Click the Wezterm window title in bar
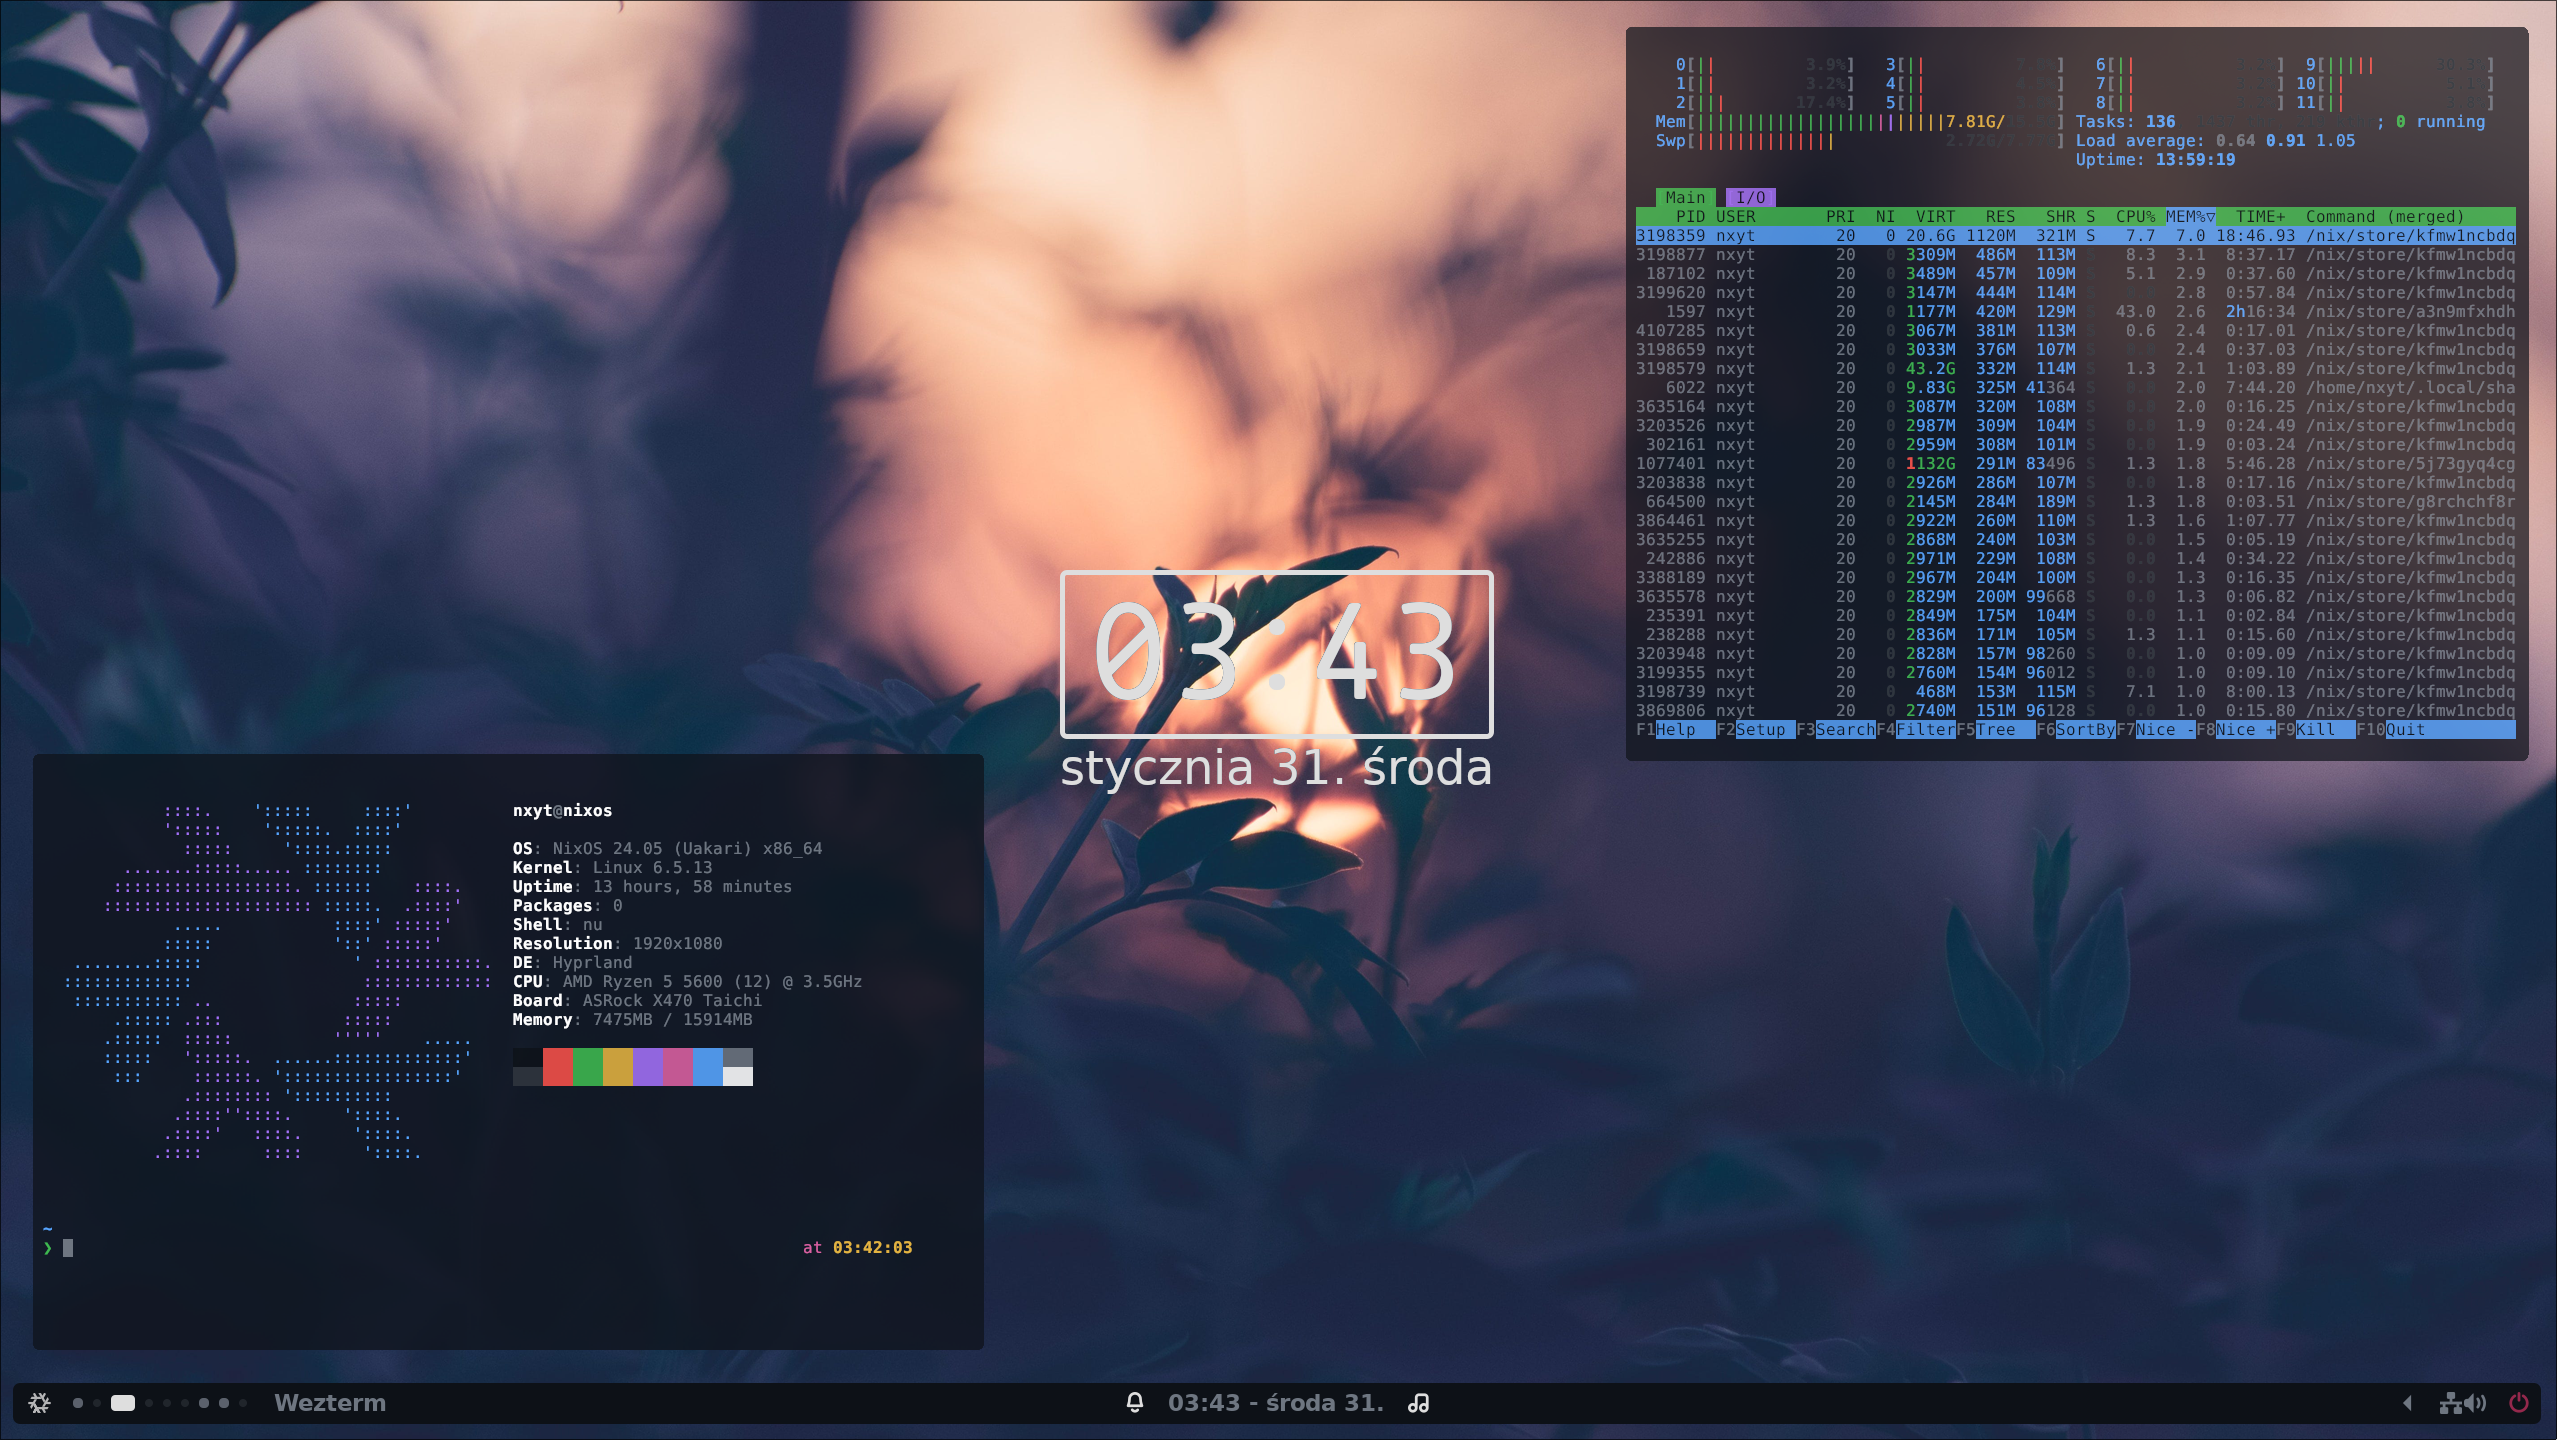The width and height of the screenshot is (2557, 1440). point(330,1403)
